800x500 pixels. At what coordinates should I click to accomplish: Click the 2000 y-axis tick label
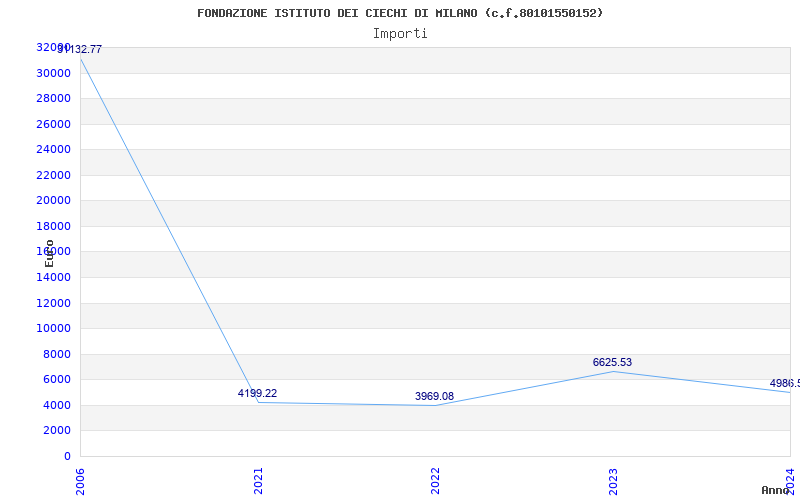[x=57, y=431]
